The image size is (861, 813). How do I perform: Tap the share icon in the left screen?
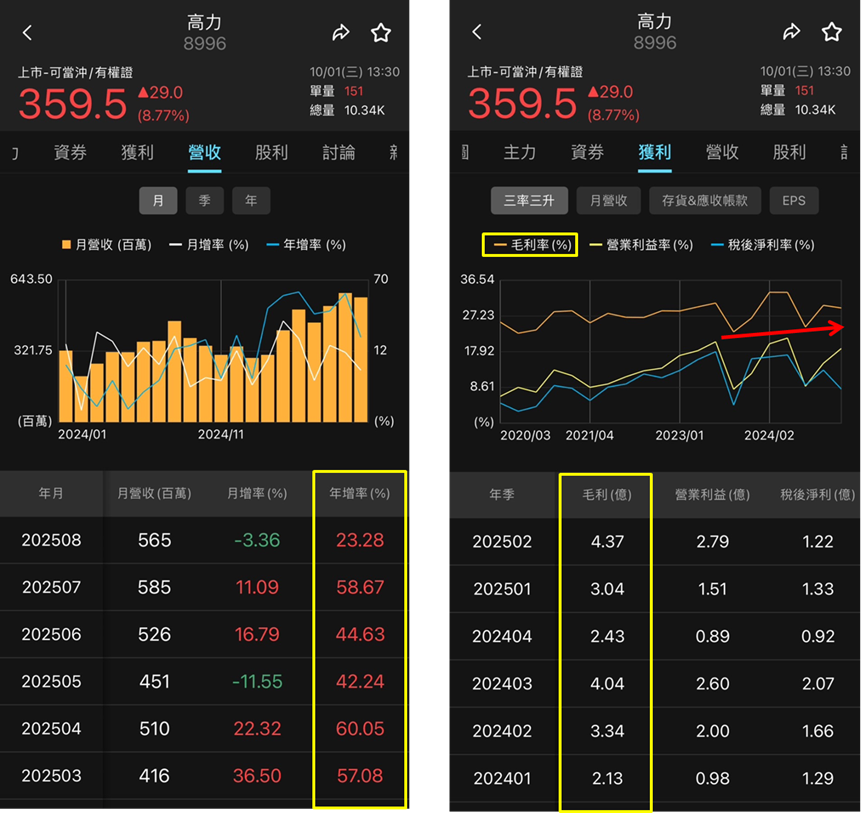pyautogui.click(x=341, y=33)
